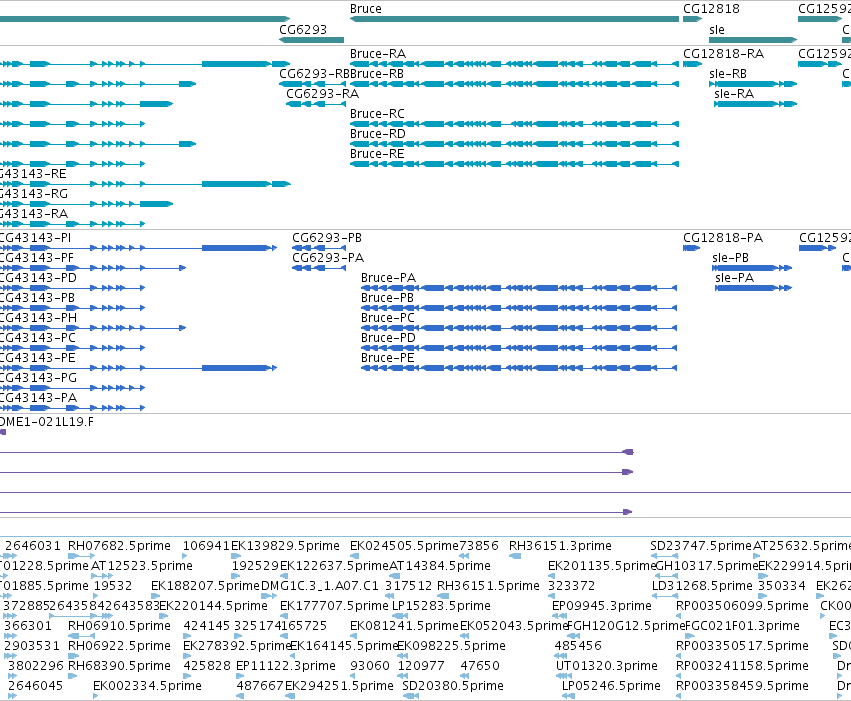Select the CG6293-PA protein label
The image size is (851, 701).
[x=328, y=258]
